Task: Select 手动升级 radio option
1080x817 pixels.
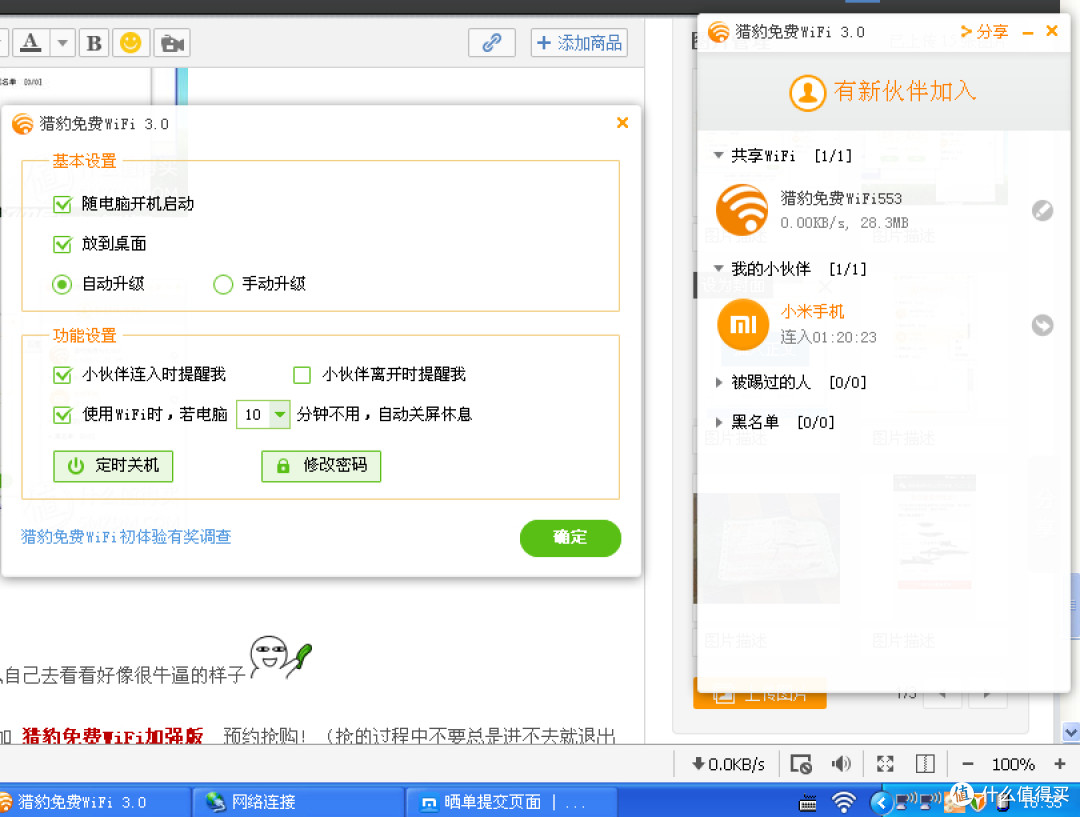Action: pos(223,284)
